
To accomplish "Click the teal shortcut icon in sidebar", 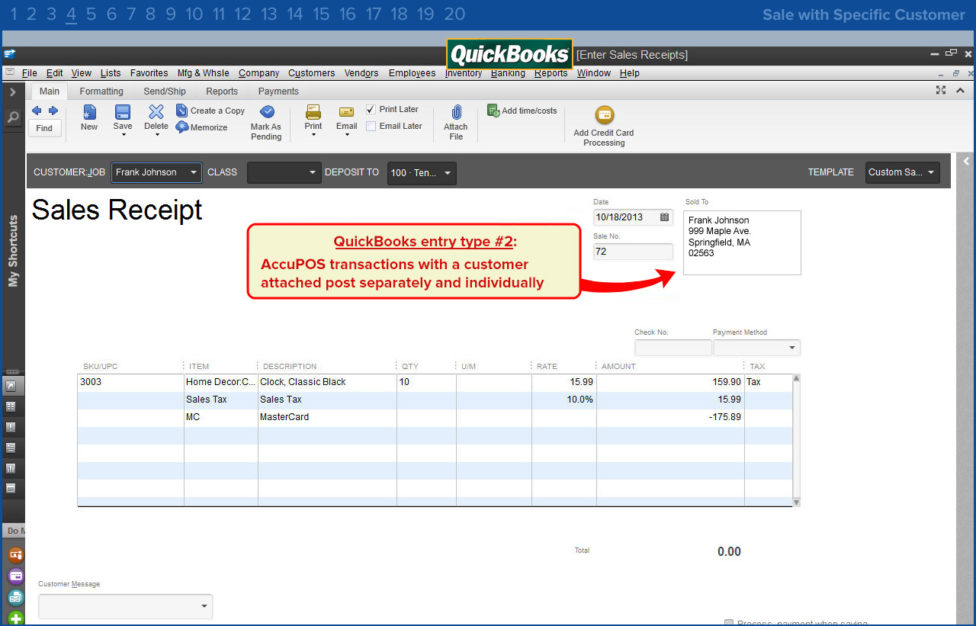I will pos(16,597).
